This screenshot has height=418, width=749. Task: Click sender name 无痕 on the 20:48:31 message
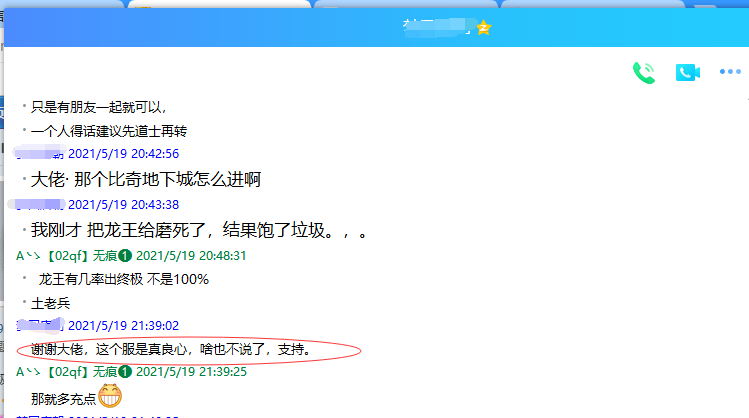[x=101, y=255]
